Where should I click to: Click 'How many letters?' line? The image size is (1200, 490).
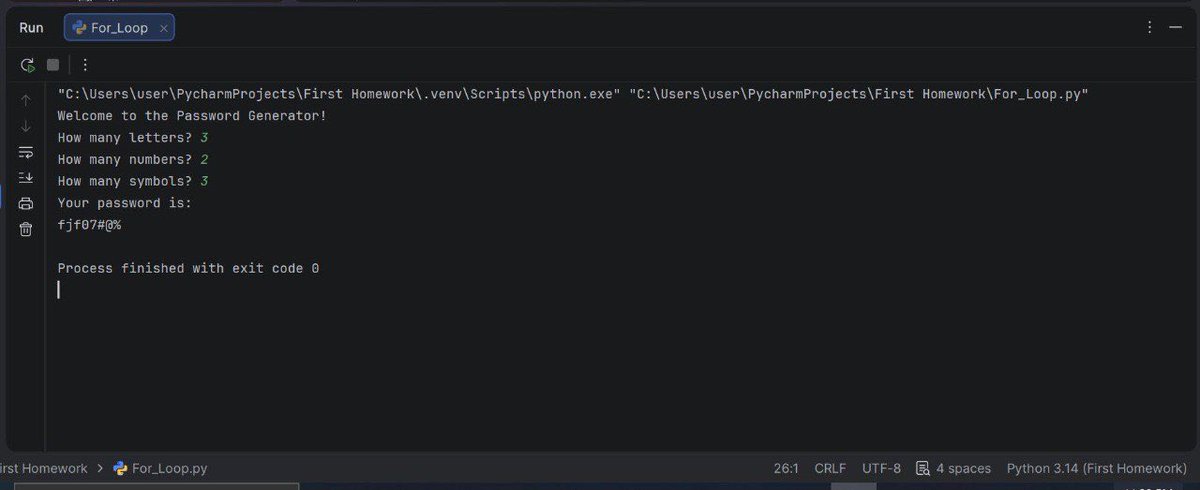click(x=132, y=138)
